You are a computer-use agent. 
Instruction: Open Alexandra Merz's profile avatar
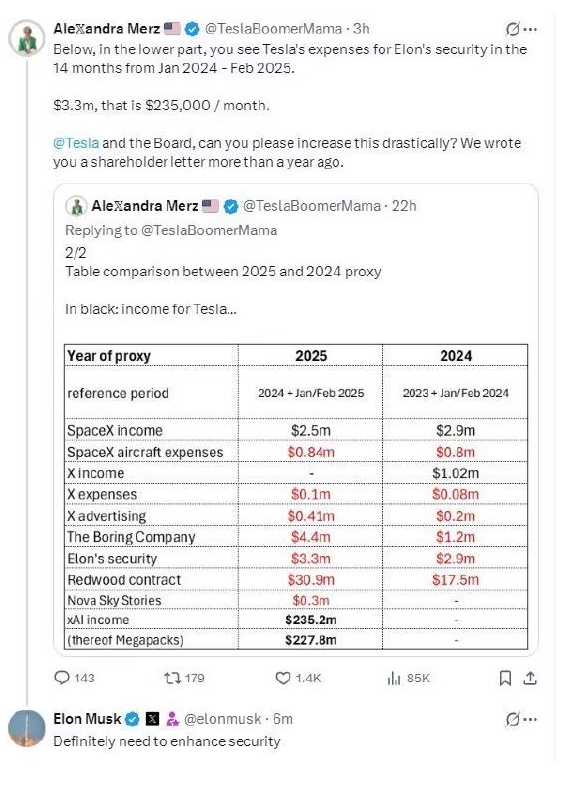click(27, 38)
